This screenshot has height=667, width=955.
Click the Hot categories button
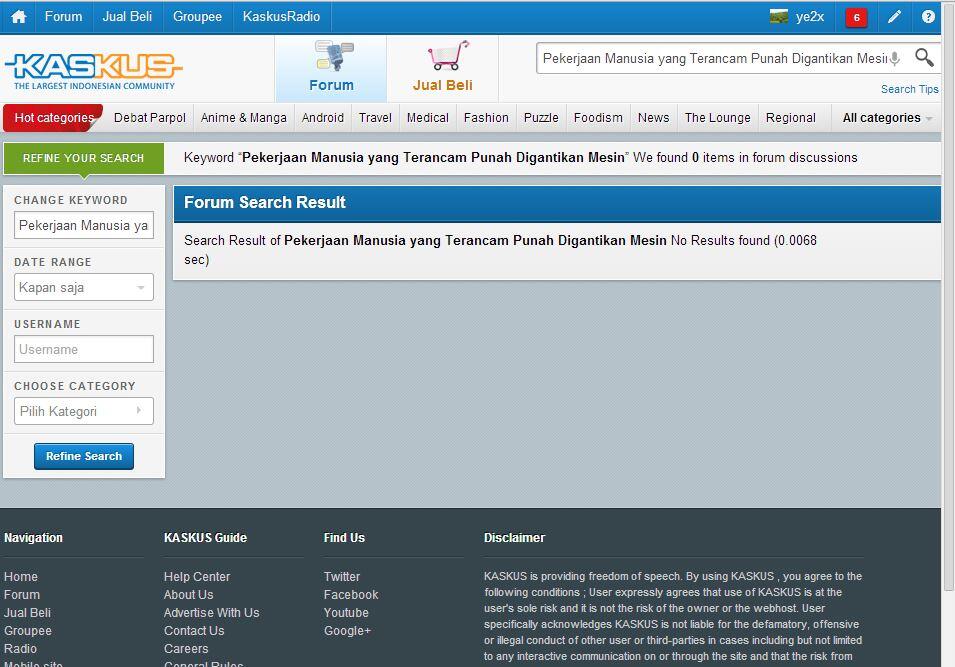(54, 118)
